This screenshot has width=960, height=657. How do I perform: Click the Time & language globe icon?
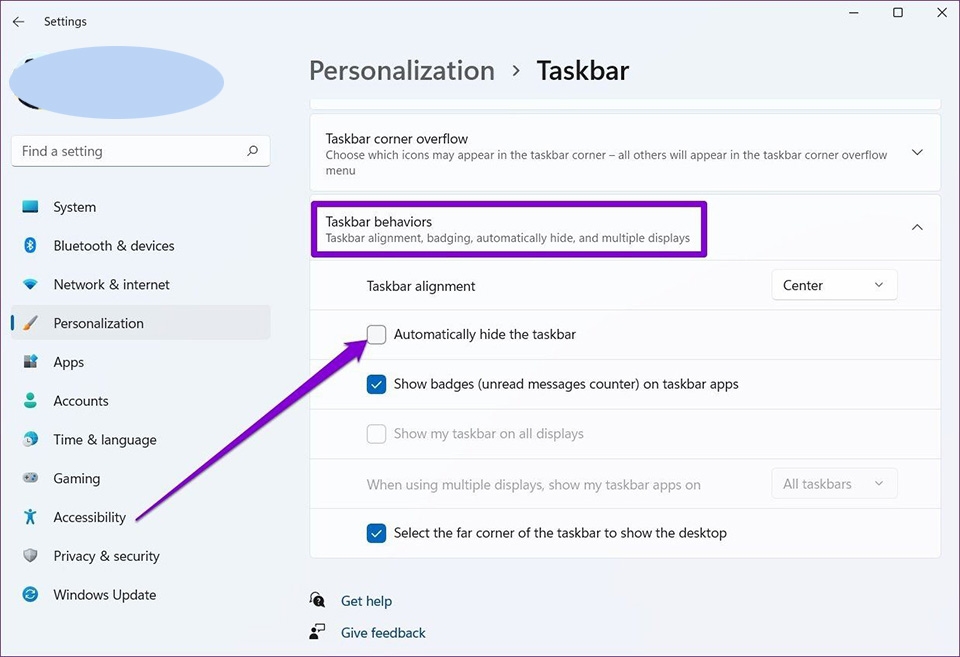point(30,439)
